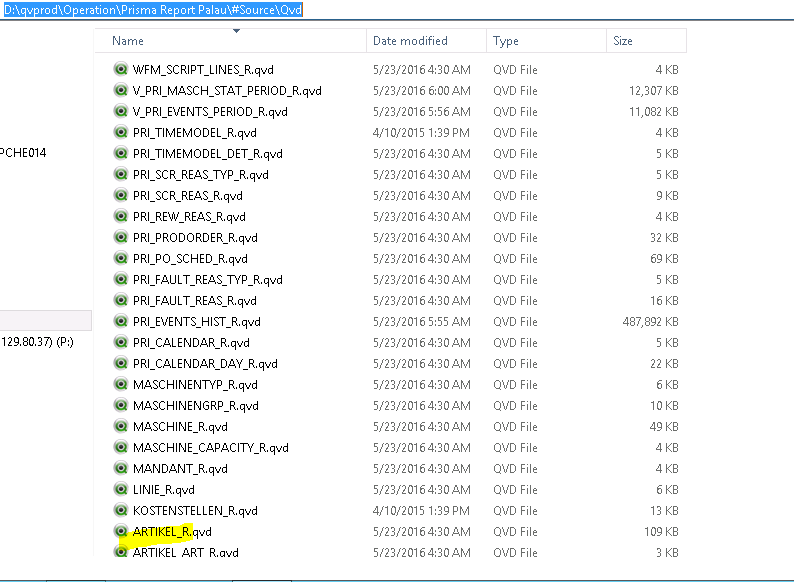
Task: Select file name PRI_CALENDAR_R.qvd
Action: 191,343
